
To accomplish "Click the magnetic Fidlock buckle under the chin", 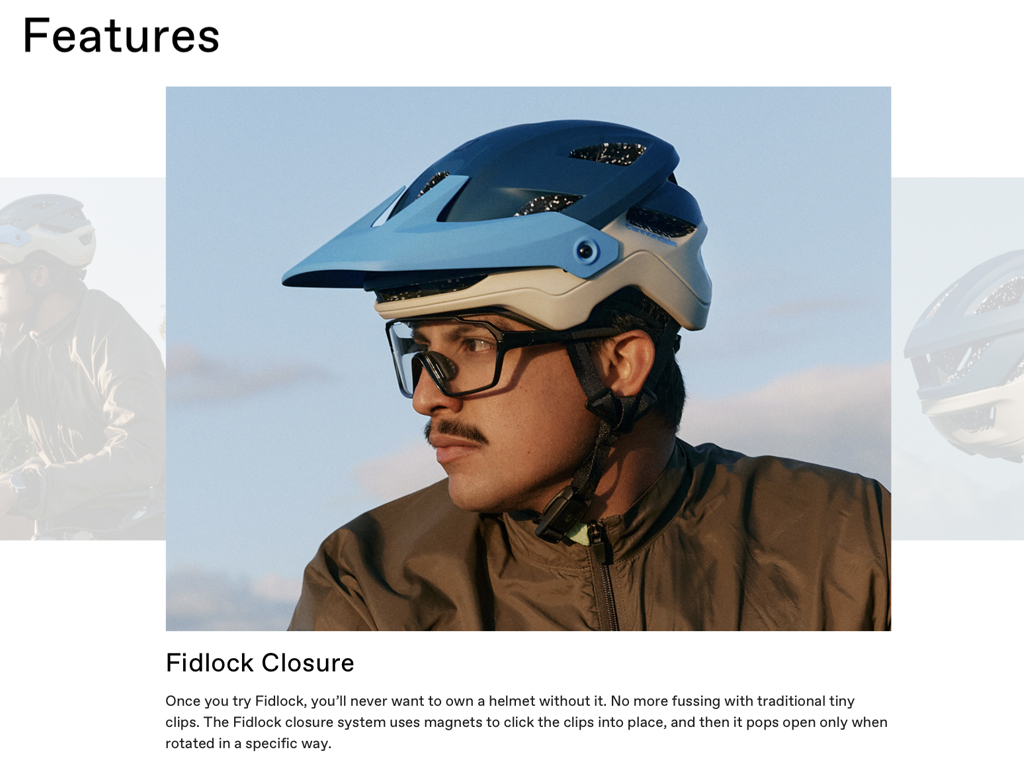I will (560, 515).
